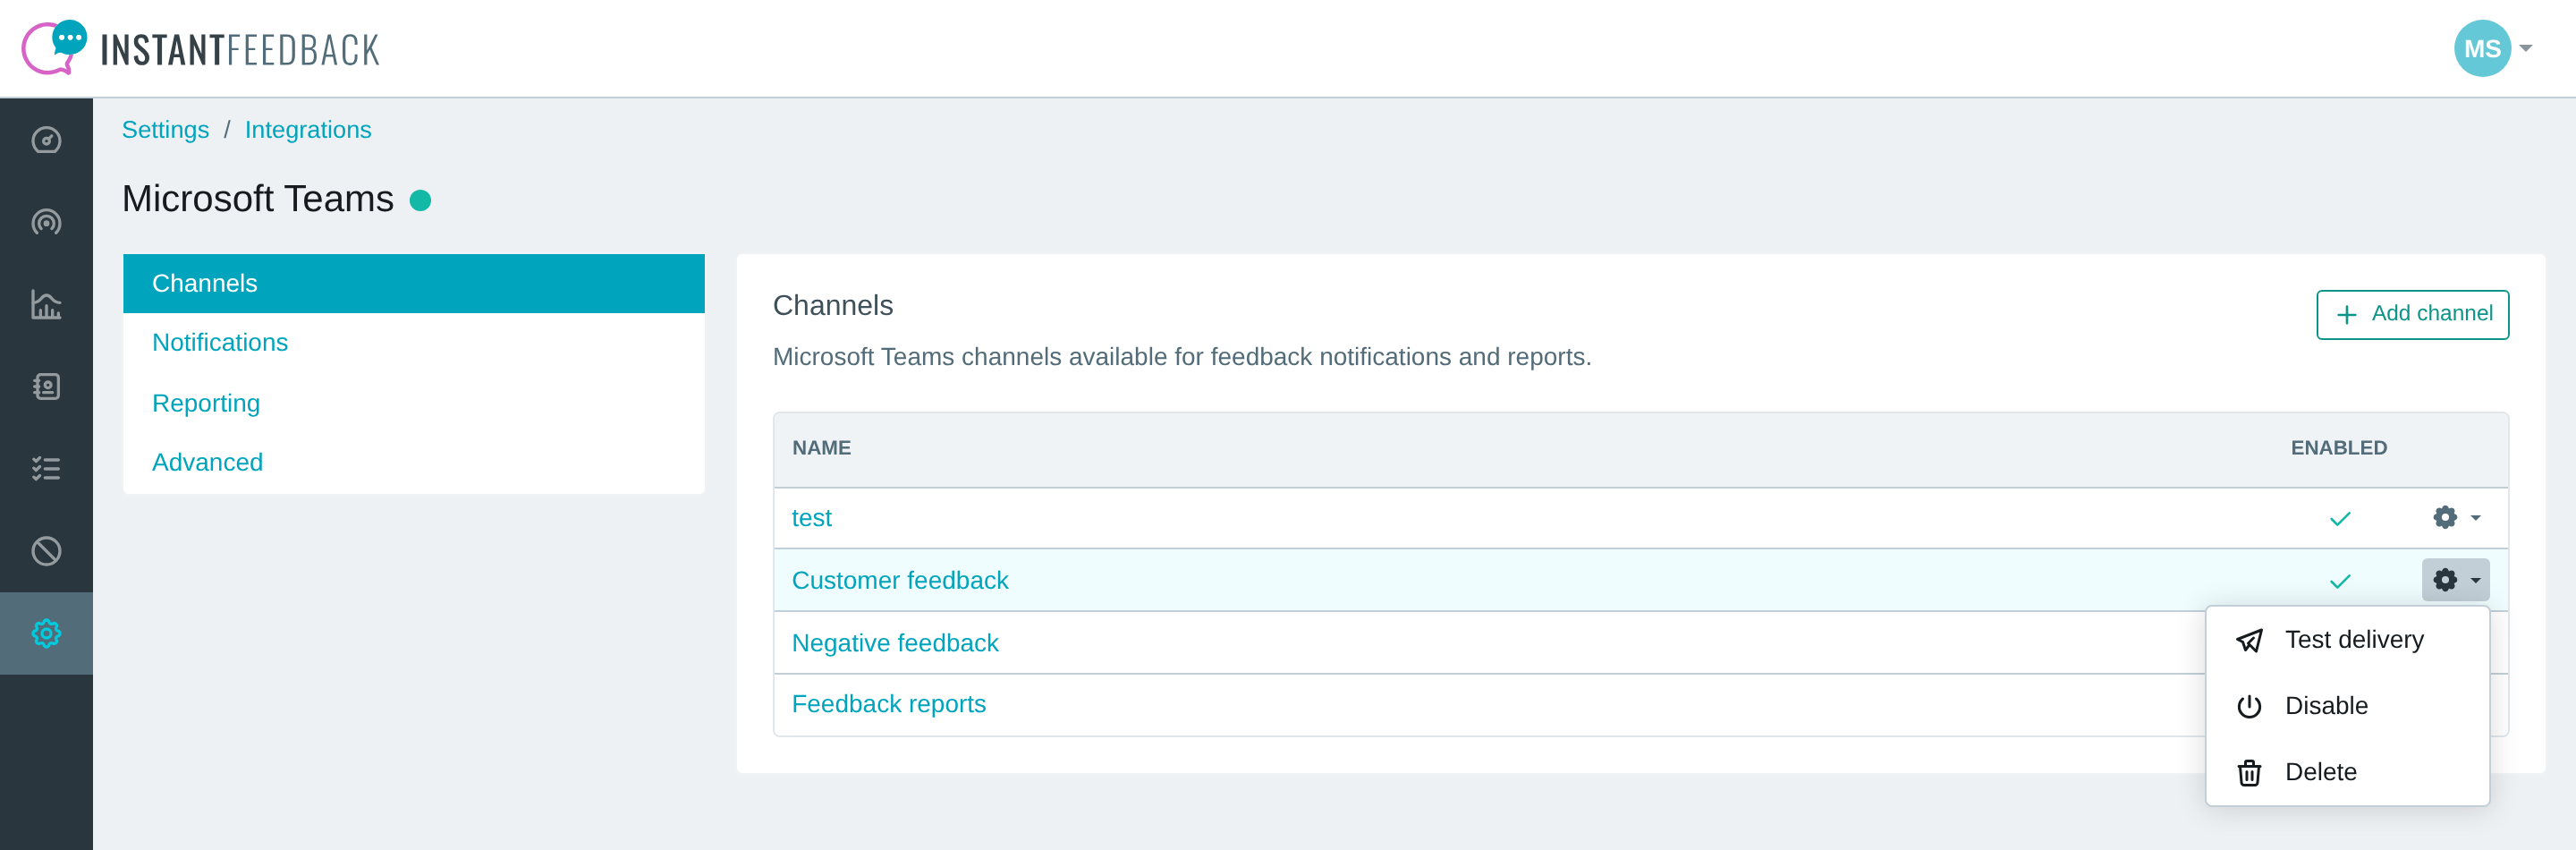Open the Feedback reports channel link
Viewport: 2576px width, 850px height.
(889, 704)
